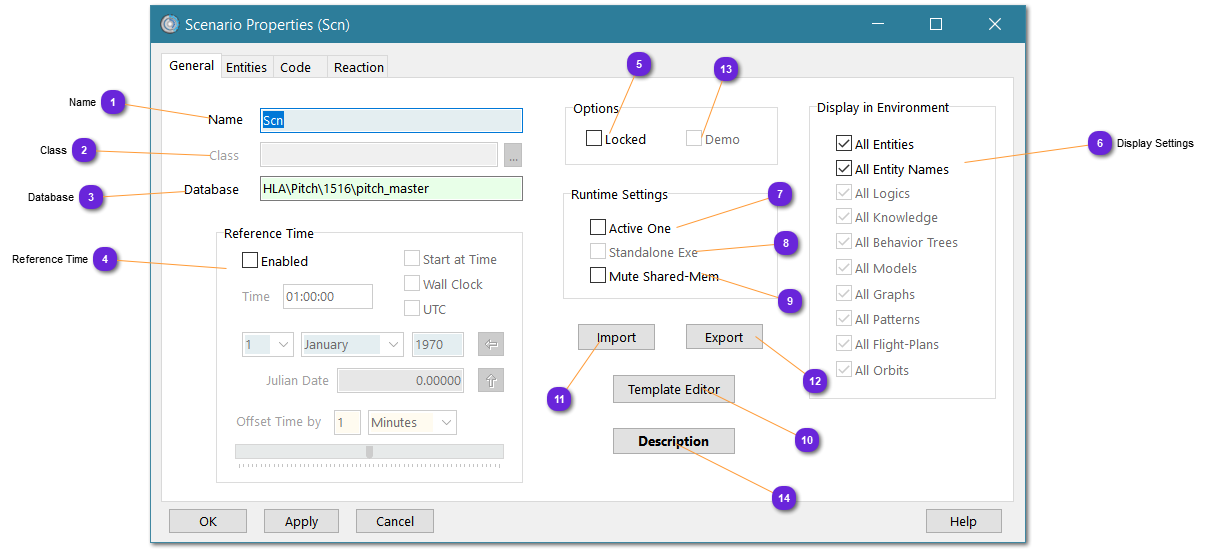Switch to the Entities tab
This screenshot has height=552, width=1210.
246,67
